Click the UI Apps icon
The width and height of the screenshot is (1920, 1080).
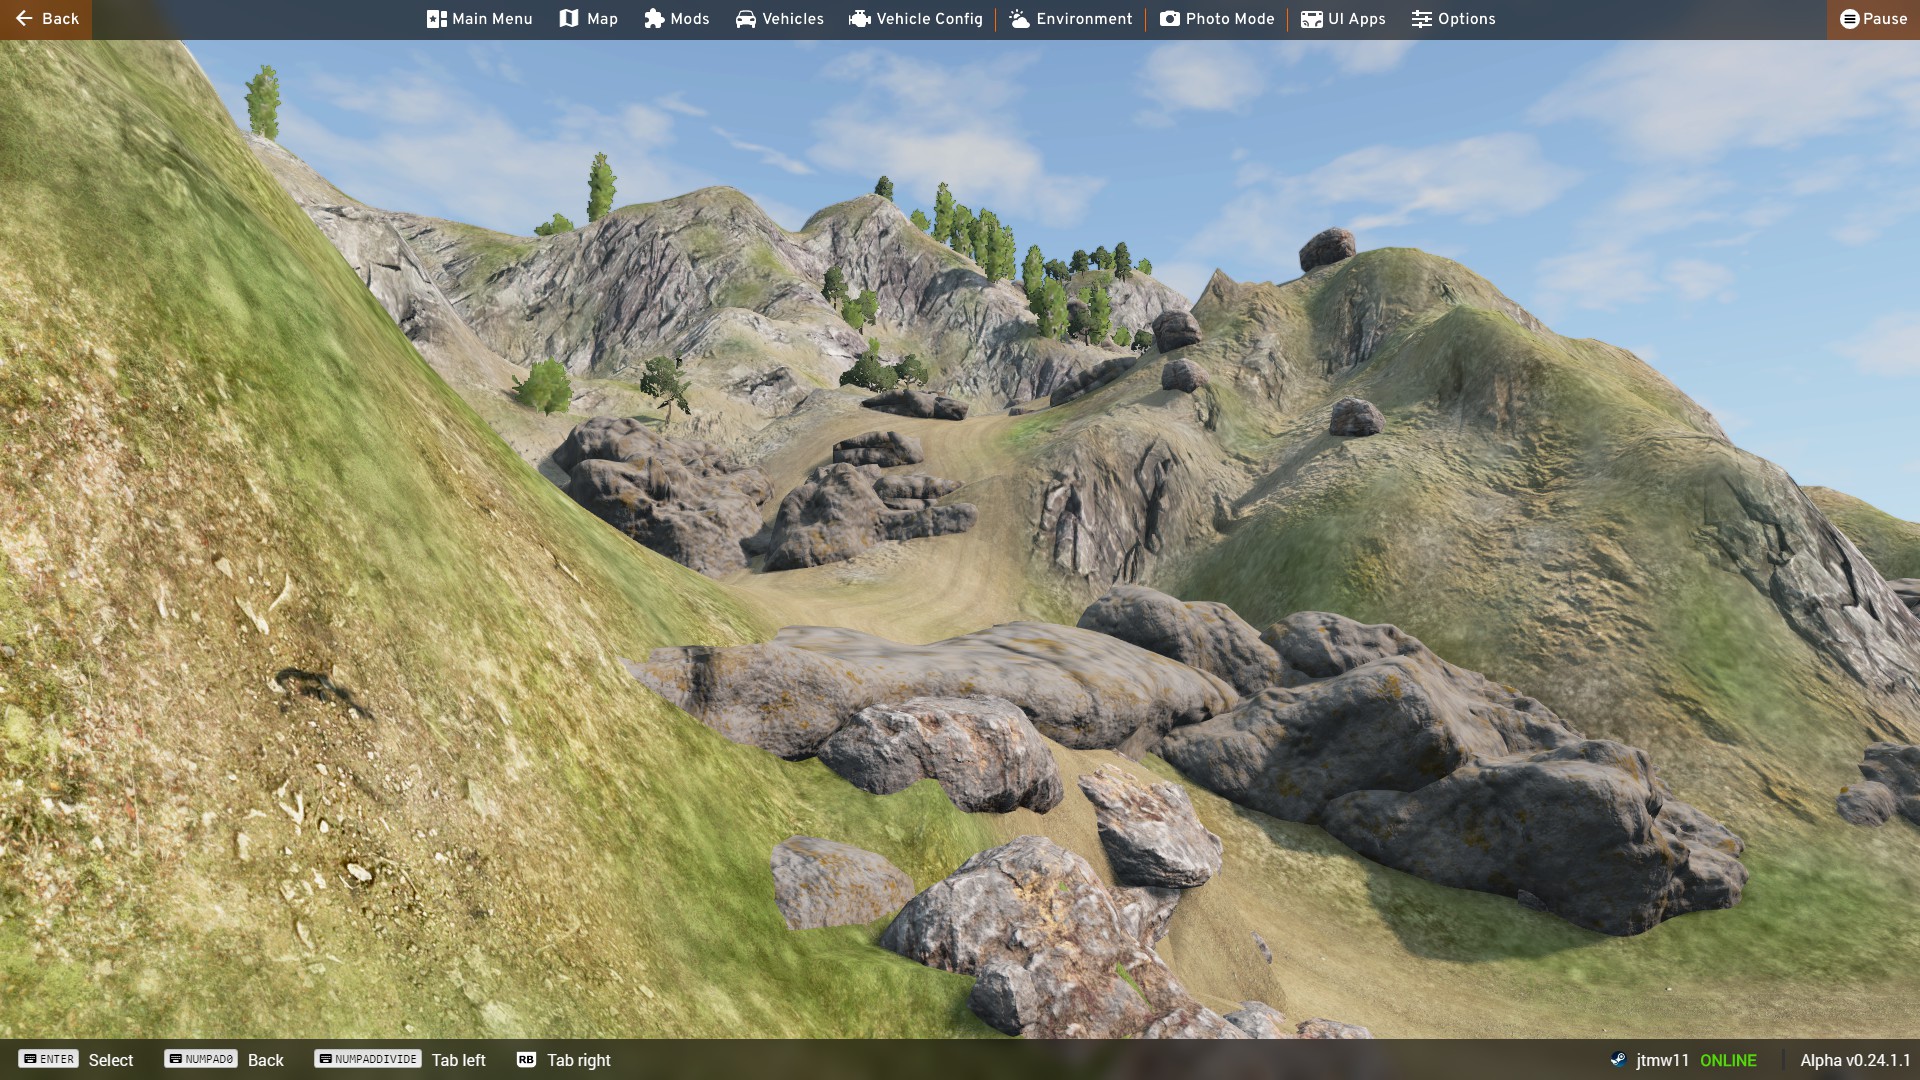[1311, 19]
